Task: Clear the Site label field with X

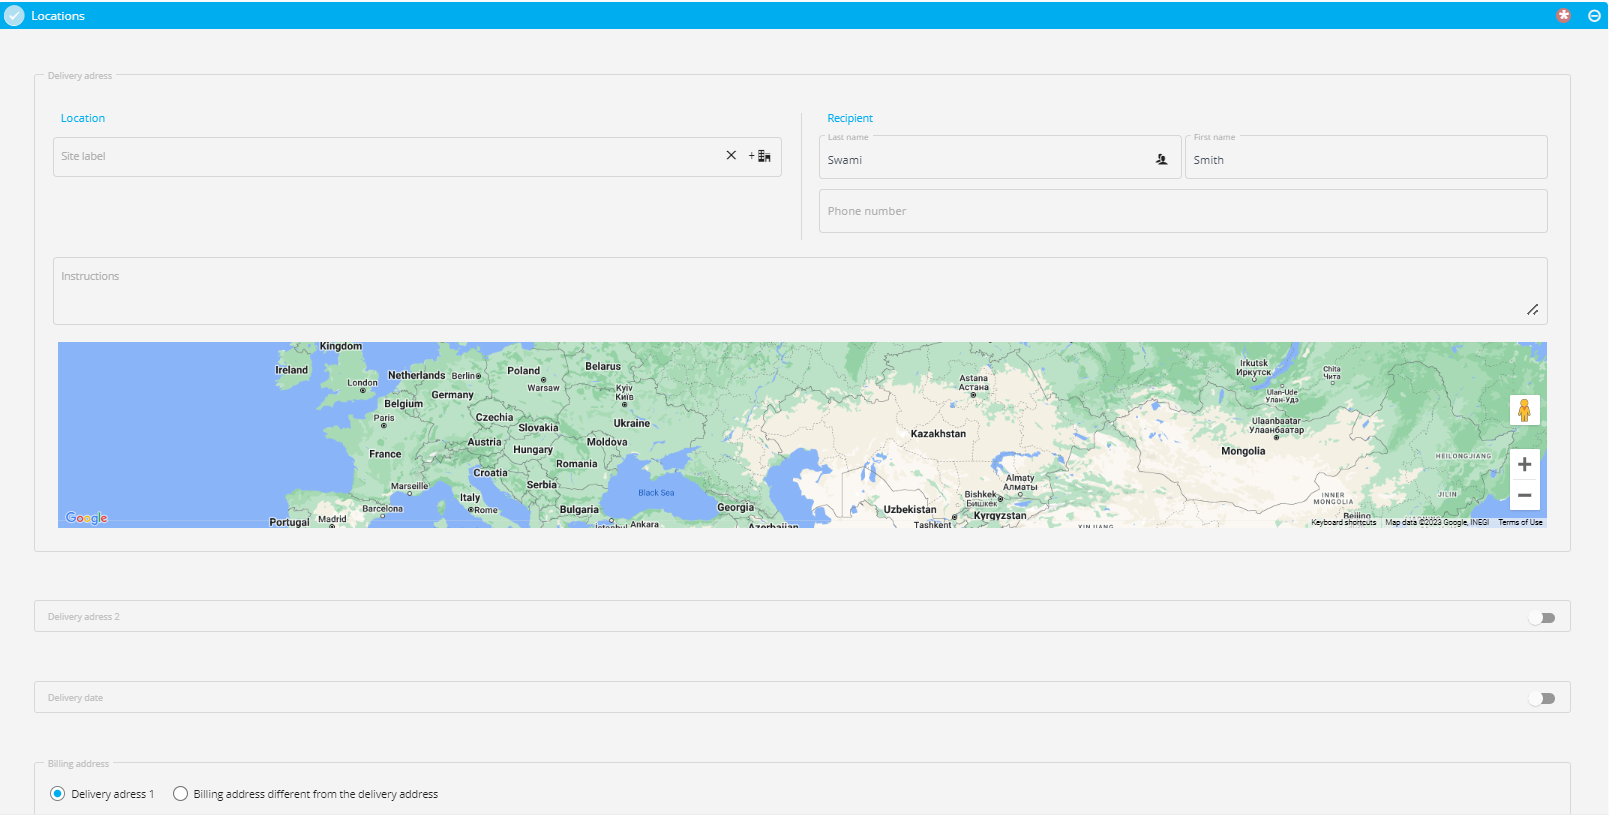Action: tap(731, 155)
